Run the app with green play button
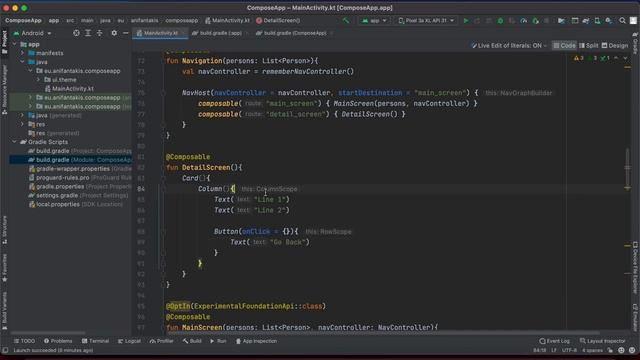The image size is (640, 360). (x=466, y=20)
